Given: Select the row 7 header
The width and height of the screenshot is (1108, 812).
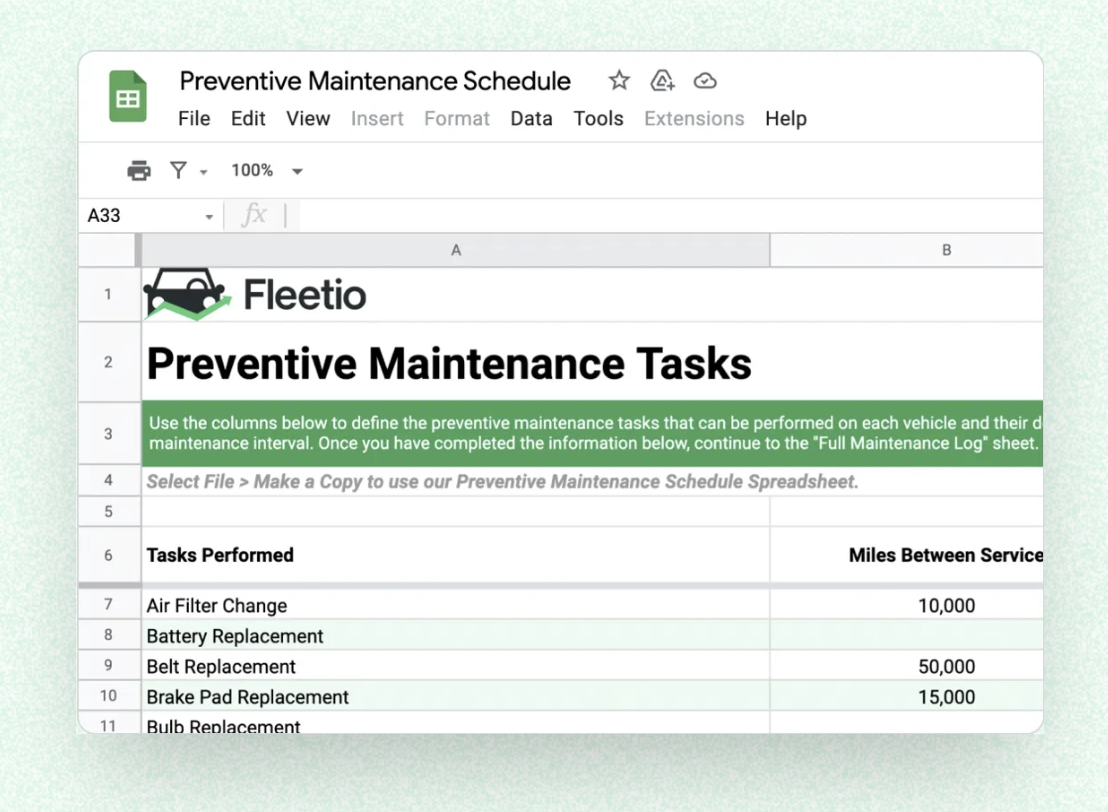Looking at the screenshot, I should click(x=109, y=605).
